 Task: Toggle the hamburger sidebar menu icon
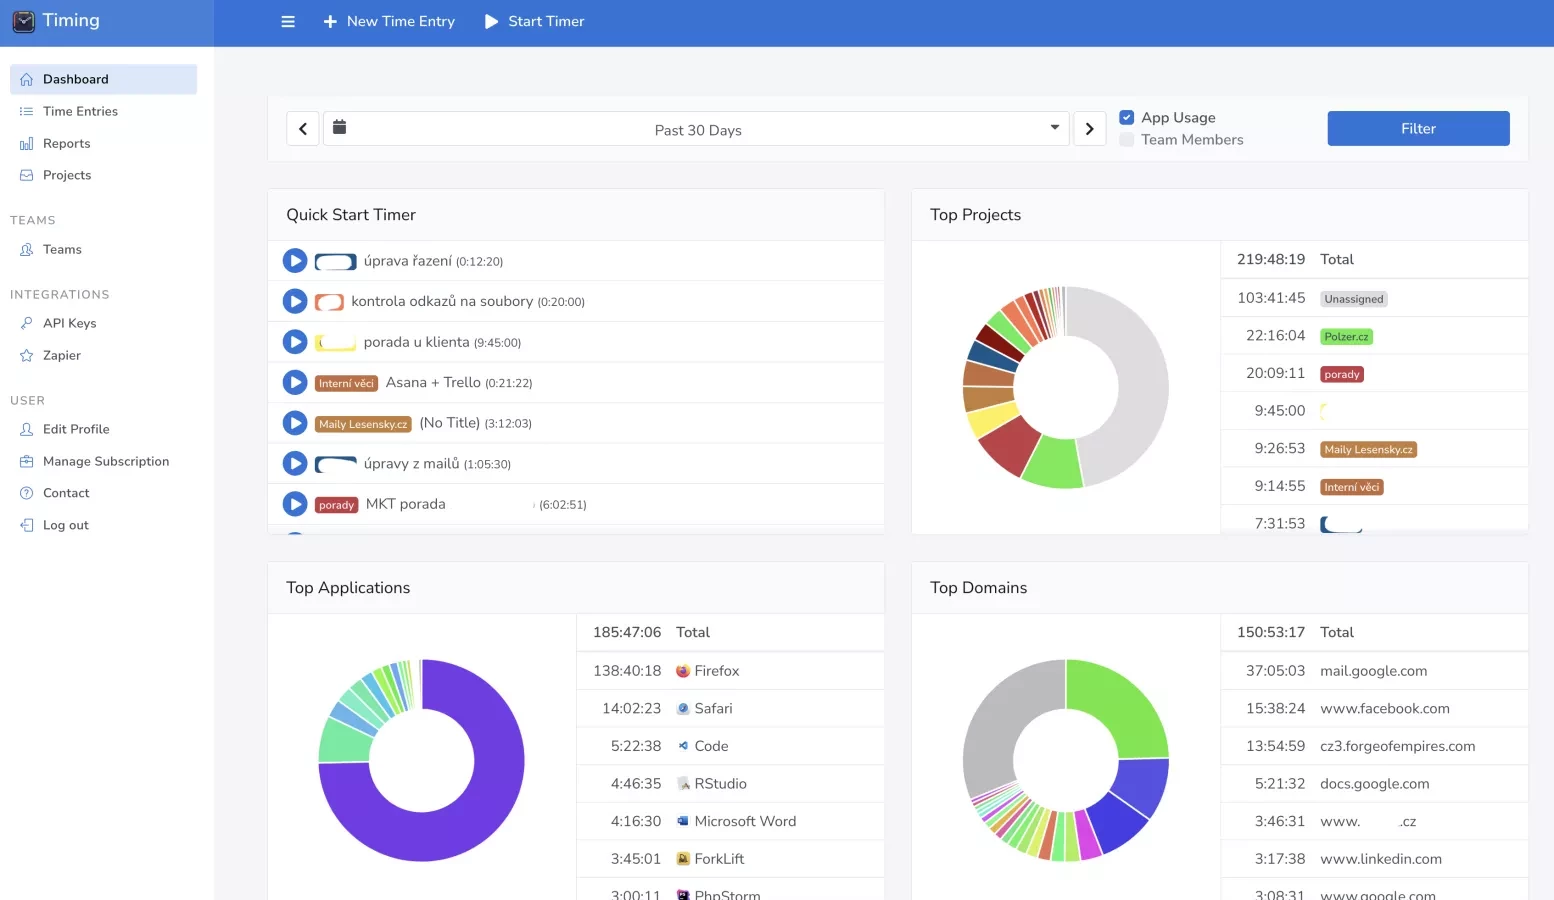[288, 21]
